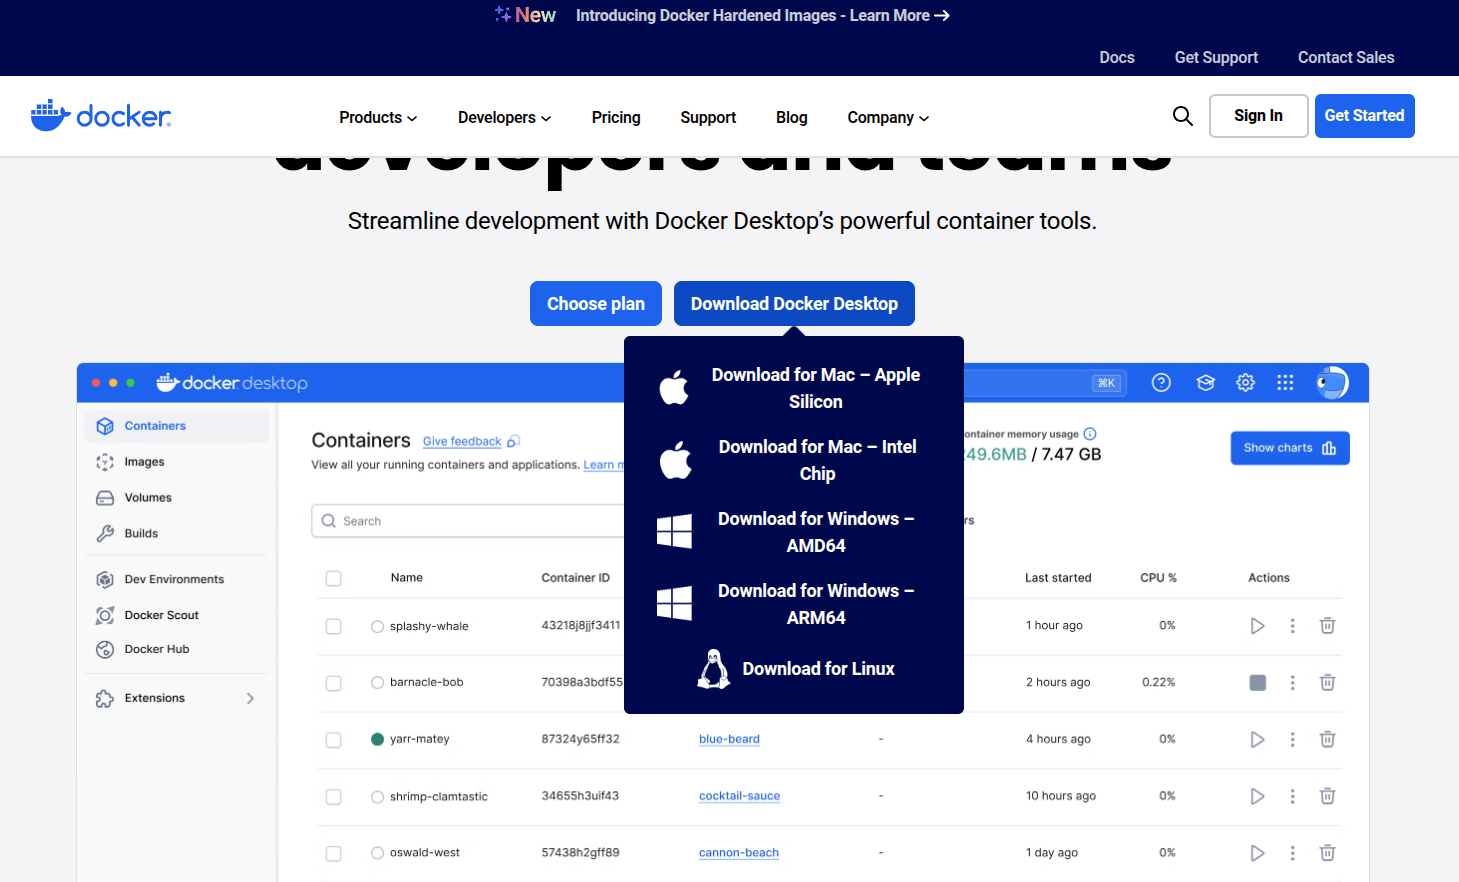The width and height of the screenshot is (1459, 882).
Task: Click the Builds wrench icon
Action: pos(105,534)
